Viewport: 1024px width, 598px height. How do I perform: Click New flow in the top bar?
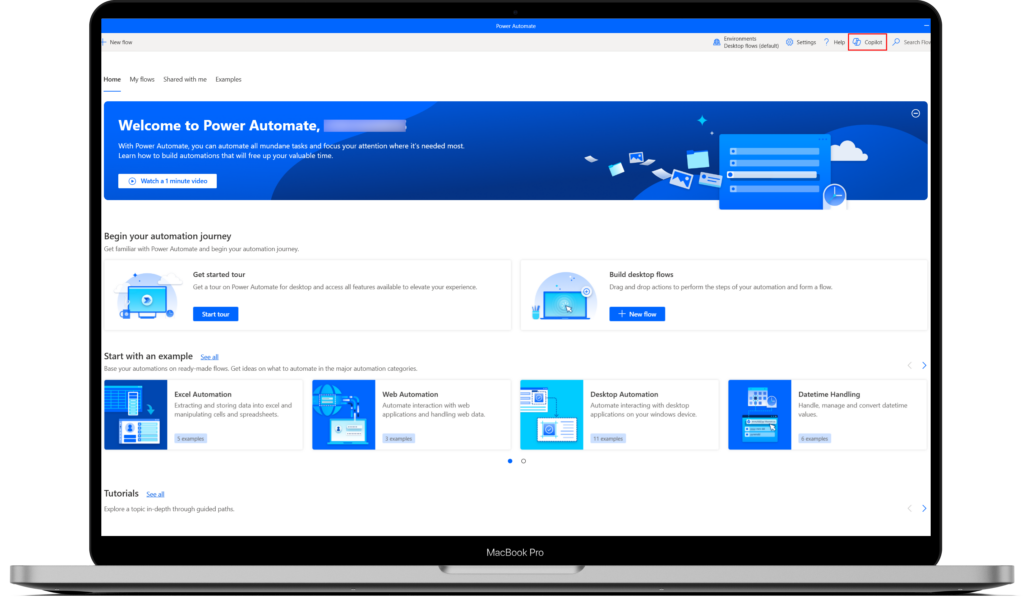[x=118, y=42]
